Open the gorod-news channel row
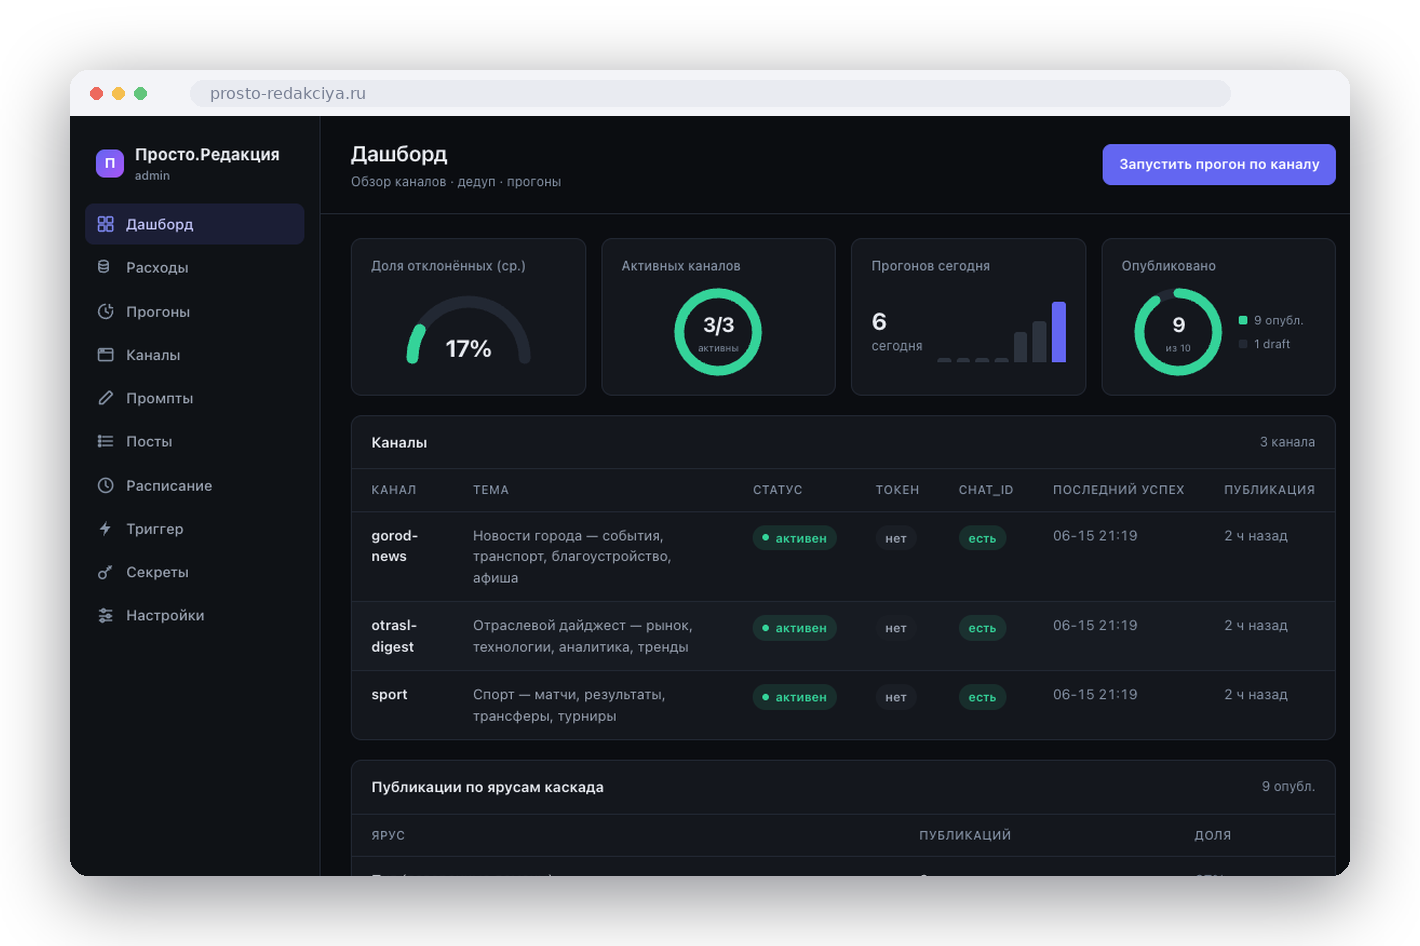 click(843, 556)
